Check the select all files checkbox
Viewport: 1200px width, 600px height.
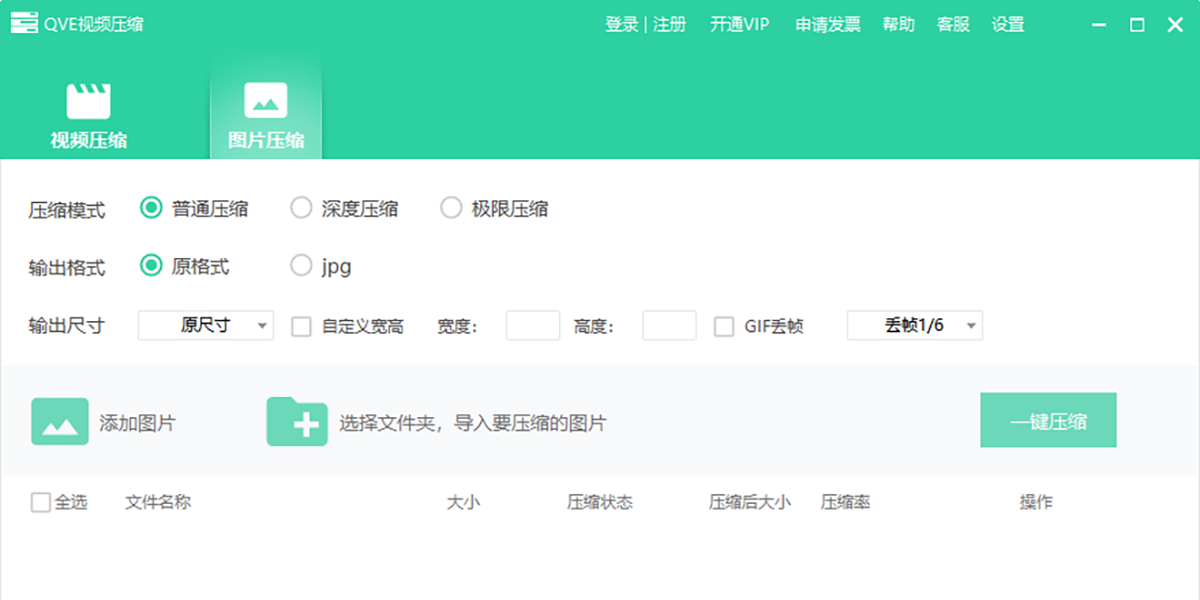point(40,502)
